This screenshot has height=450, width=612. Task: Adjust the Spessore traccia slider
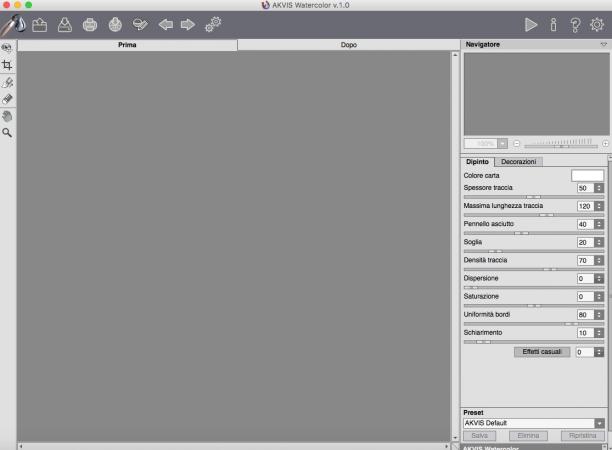534,197
